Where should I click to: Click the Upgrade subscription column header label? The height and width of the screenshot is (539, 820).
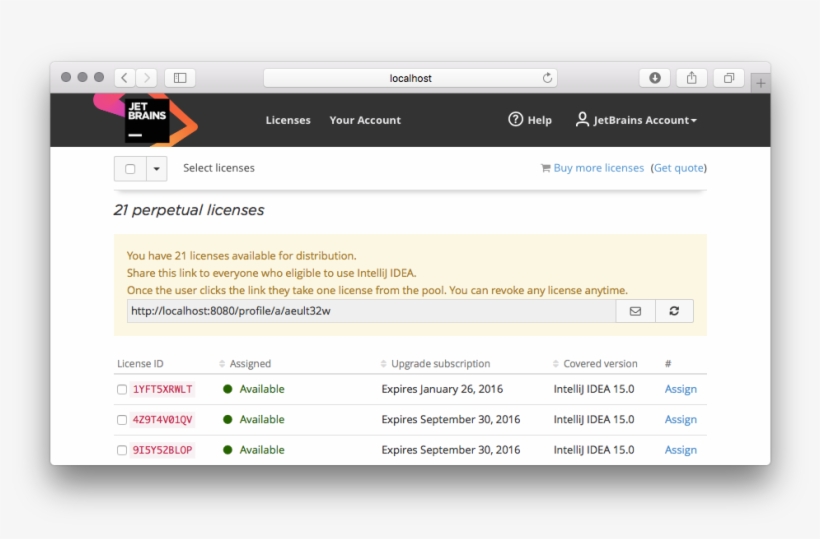pos(440,363)
